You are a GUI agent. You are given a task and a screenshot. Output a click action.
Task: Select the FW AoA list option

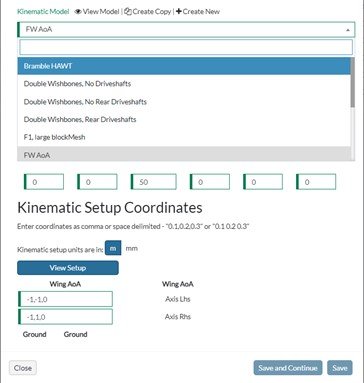point(184,154)
